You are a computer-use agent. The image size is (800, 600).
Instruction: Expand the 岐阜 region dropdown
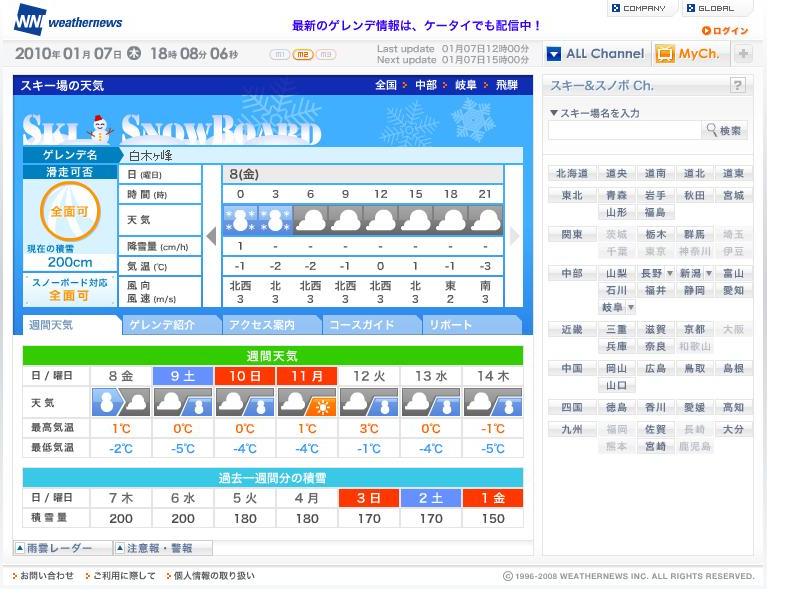coord(631,307)
